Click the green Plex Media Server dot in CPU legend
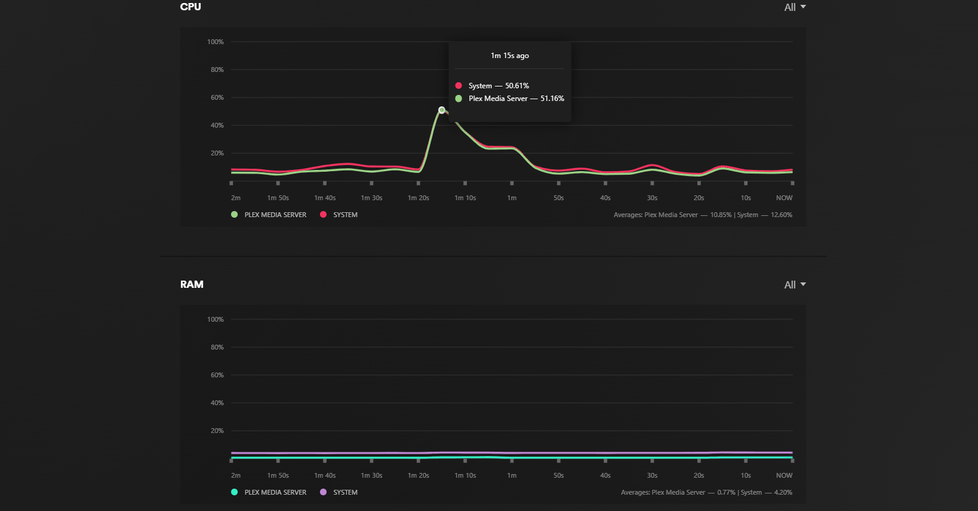Image resolution: width=978 pixels, height=511 pixels. pyautogui.click(x=235, y=215)
